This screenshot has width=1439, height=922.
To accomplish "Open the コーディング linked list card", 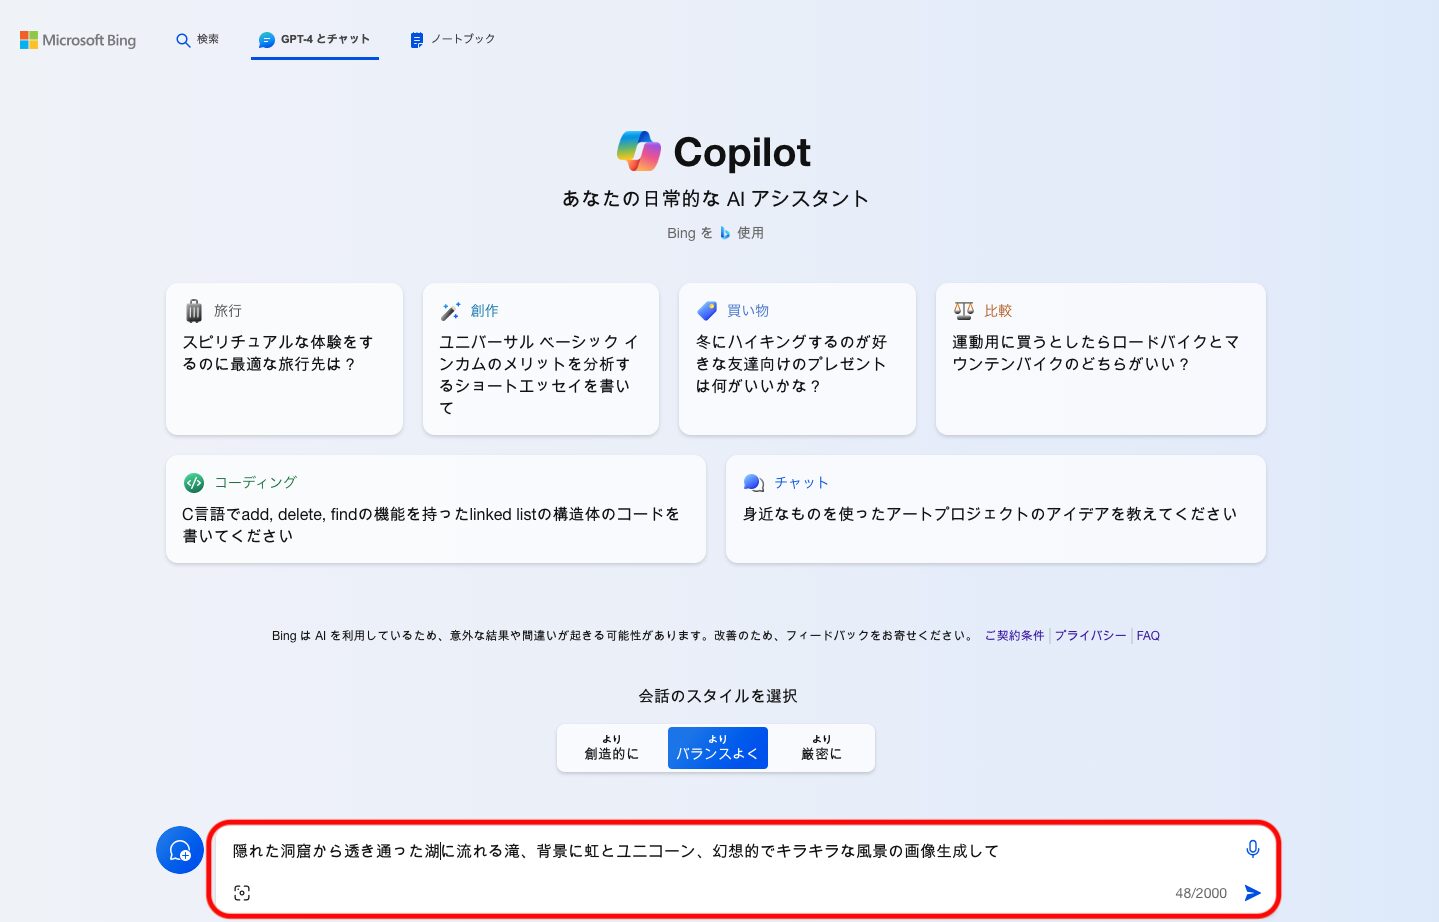I will [x=436, y=509].
